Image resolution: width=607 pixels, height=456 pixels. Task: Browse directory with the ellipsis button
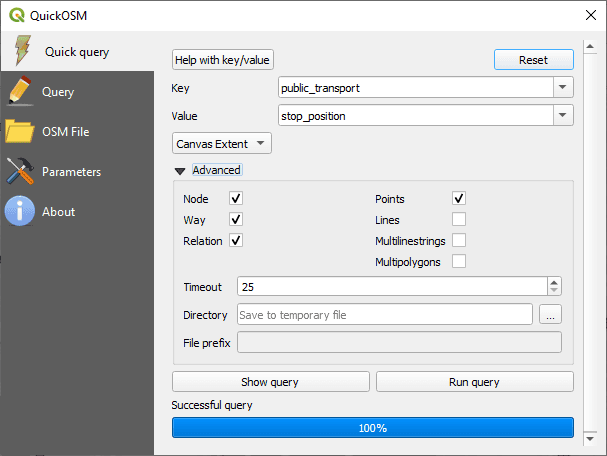[x=550, y=315]
